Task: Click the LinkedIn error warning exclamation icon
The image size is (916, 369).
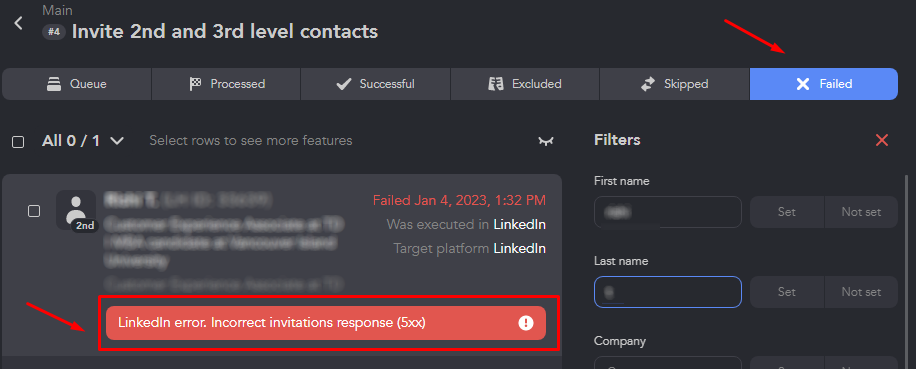Action: coord(526,323)
